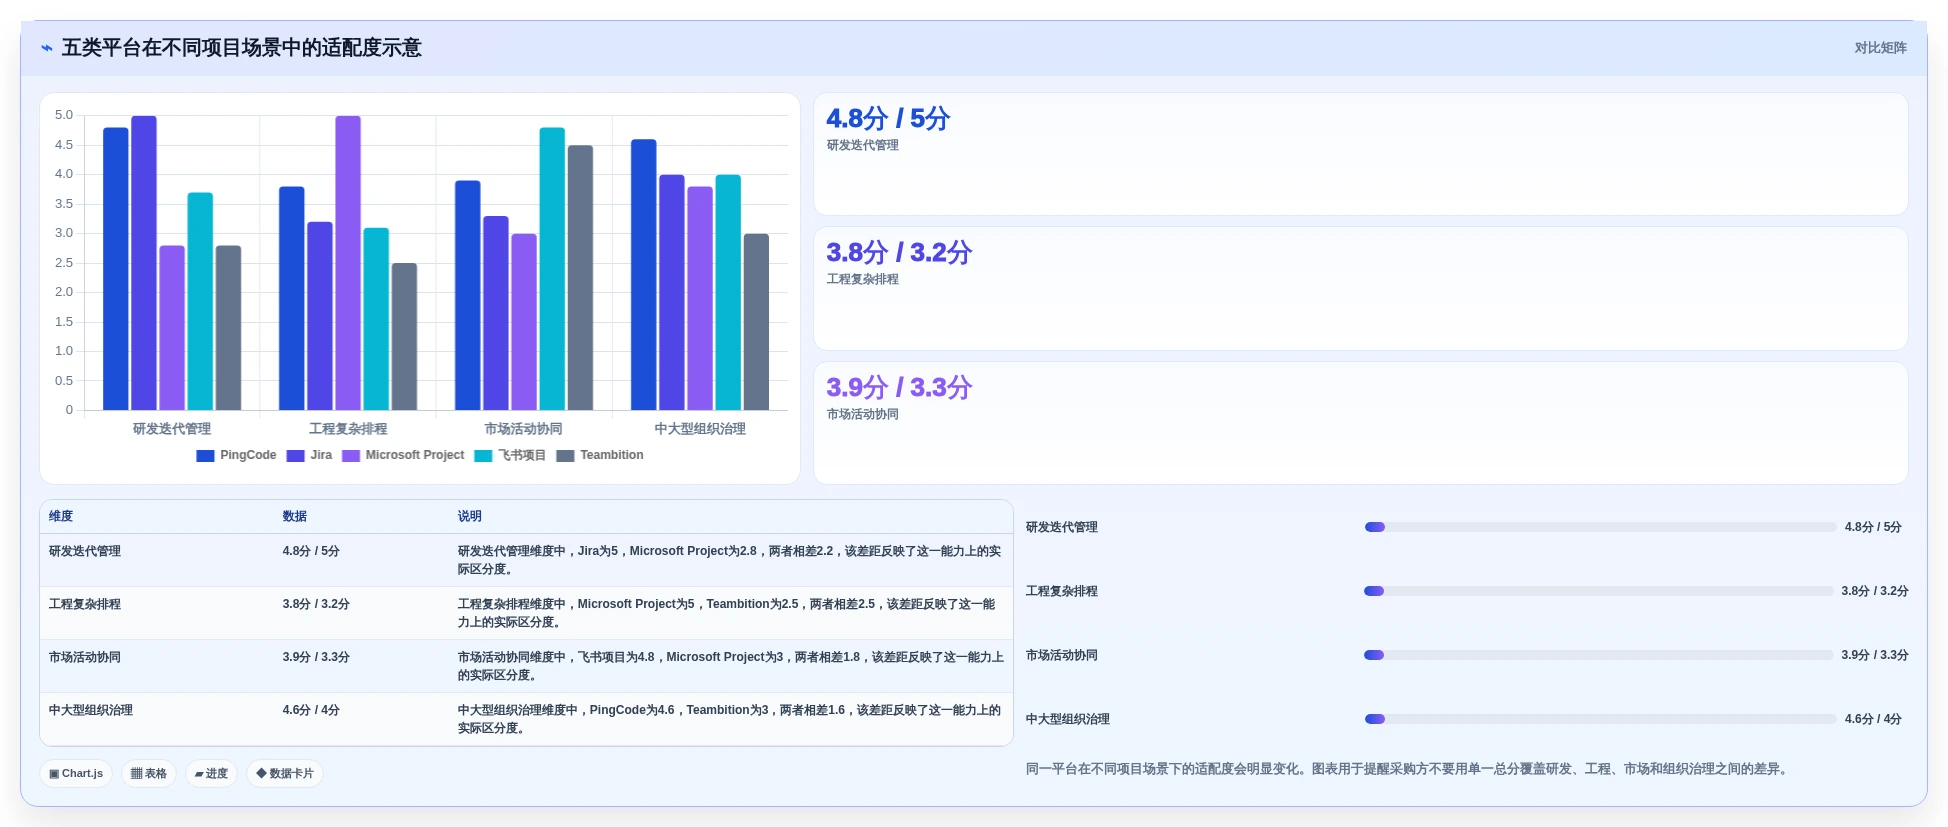Viewport: 1948px width, 827px height.
Task: Select the 研发迭代管理 table row cell
Action: click(x=85, y=551)
